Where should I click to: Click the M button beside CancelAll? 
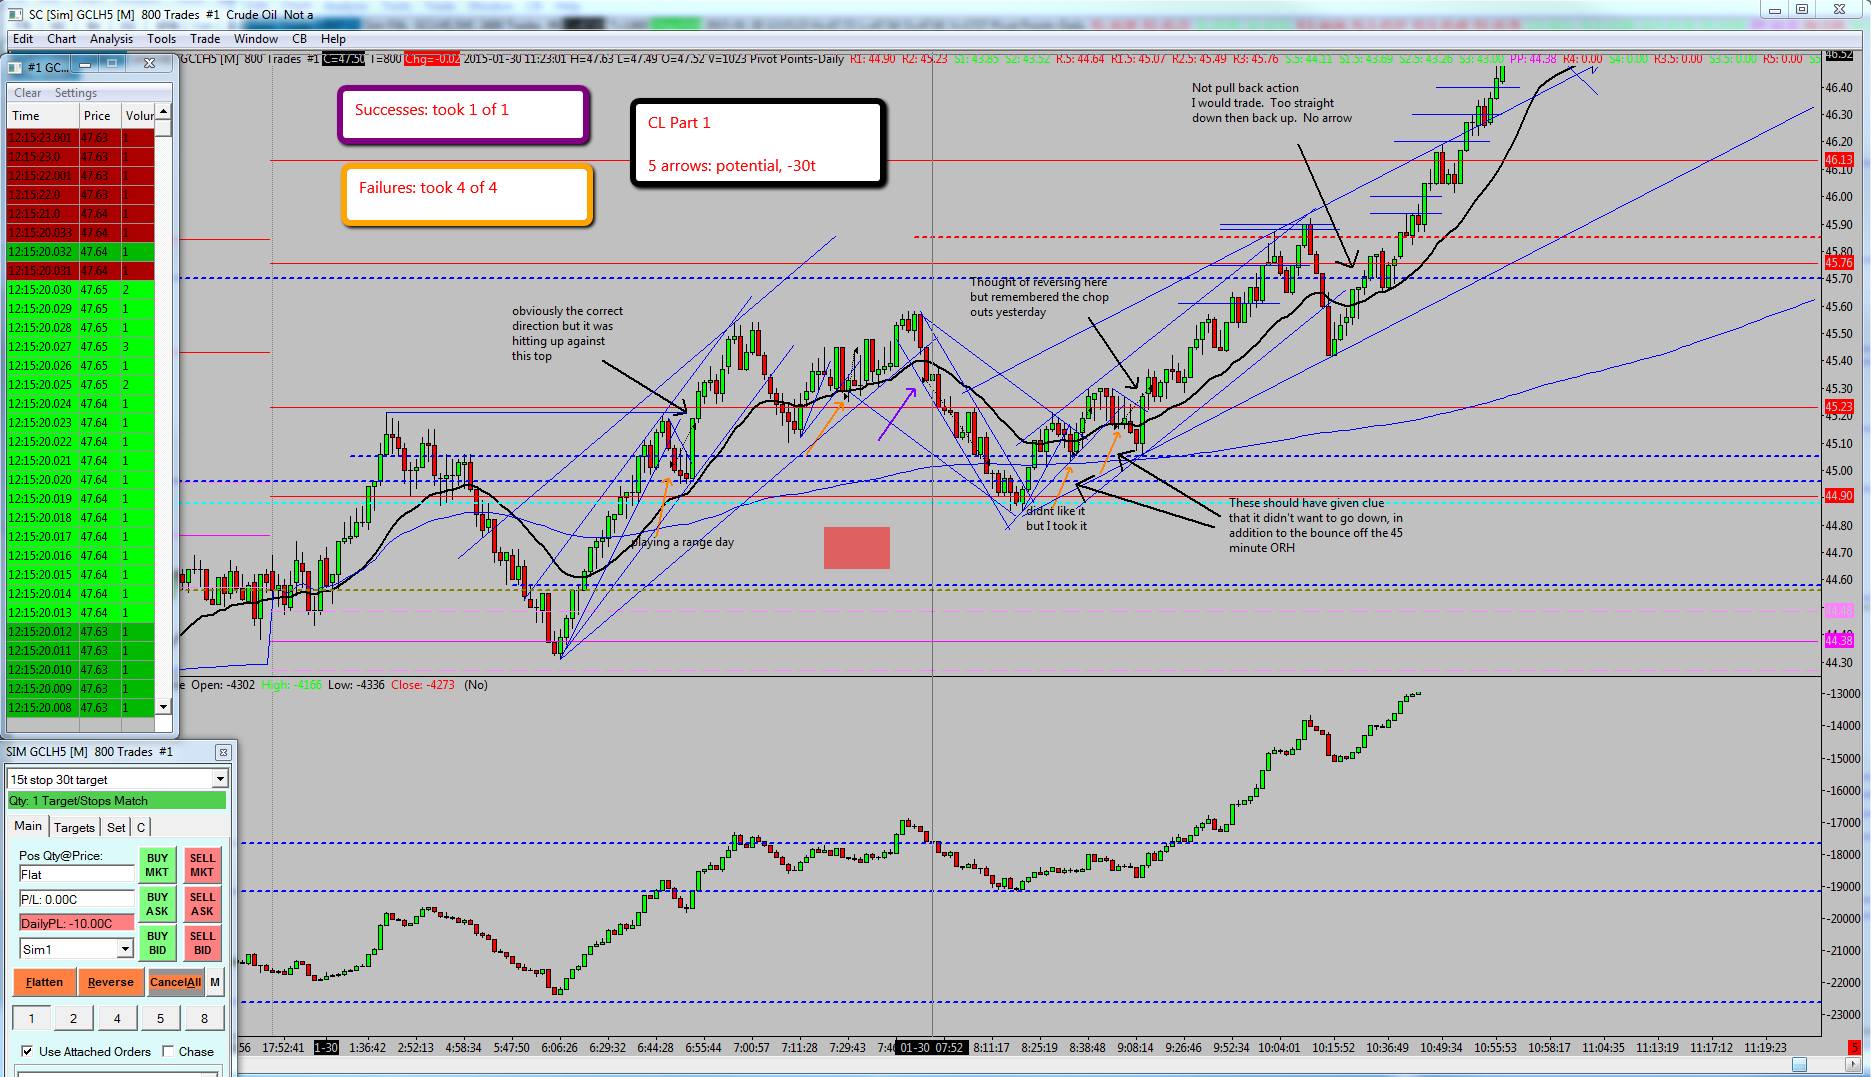tap(215, 982)
